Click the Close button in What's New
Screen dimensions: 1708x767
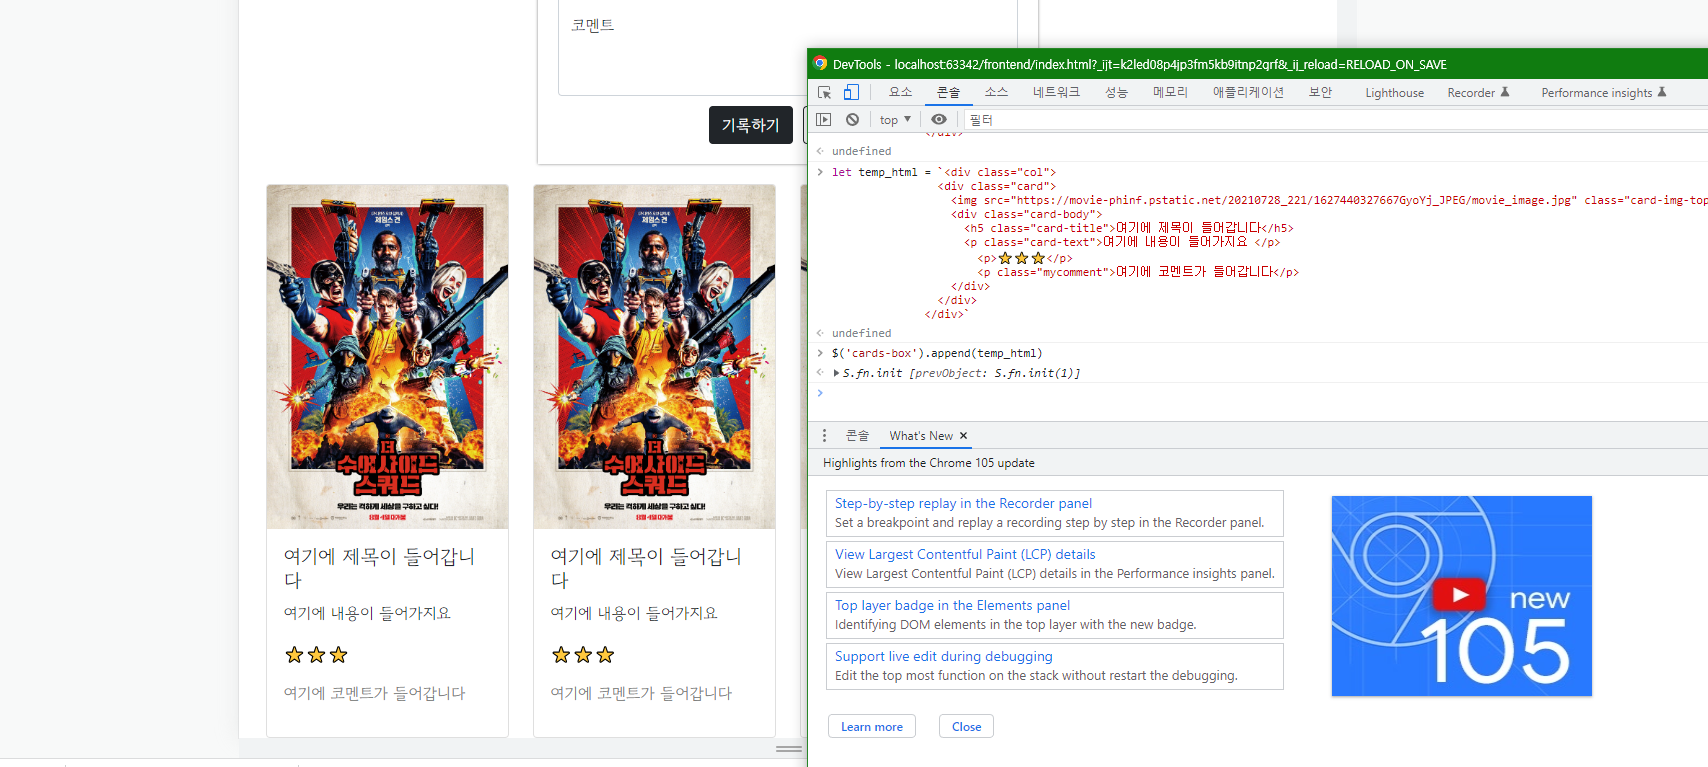tap(966, 727)
